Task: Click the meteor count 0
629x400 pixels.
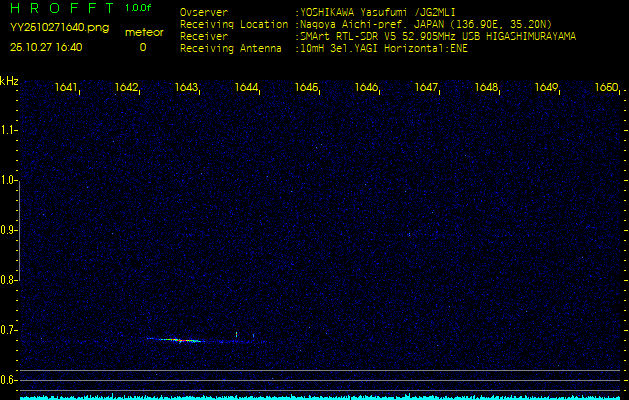Action: (143, 47)
